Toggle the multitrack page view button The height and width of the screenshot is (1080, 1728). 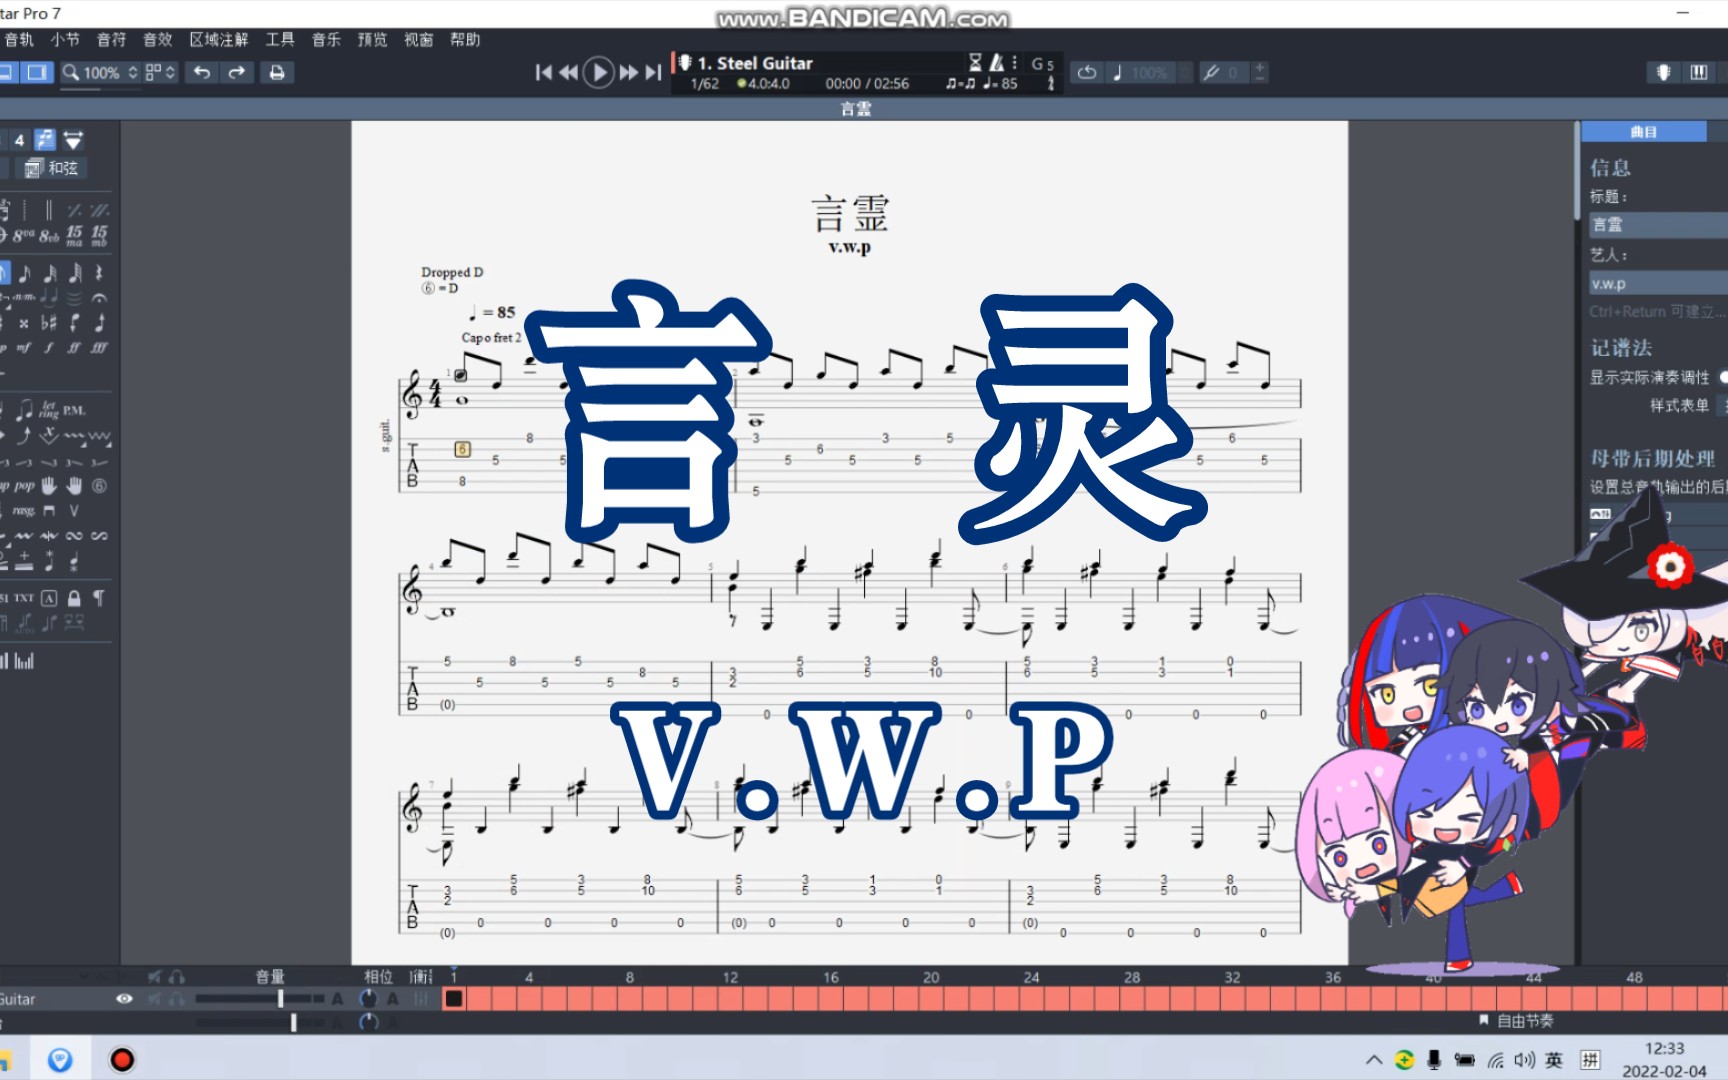[37, 72]
